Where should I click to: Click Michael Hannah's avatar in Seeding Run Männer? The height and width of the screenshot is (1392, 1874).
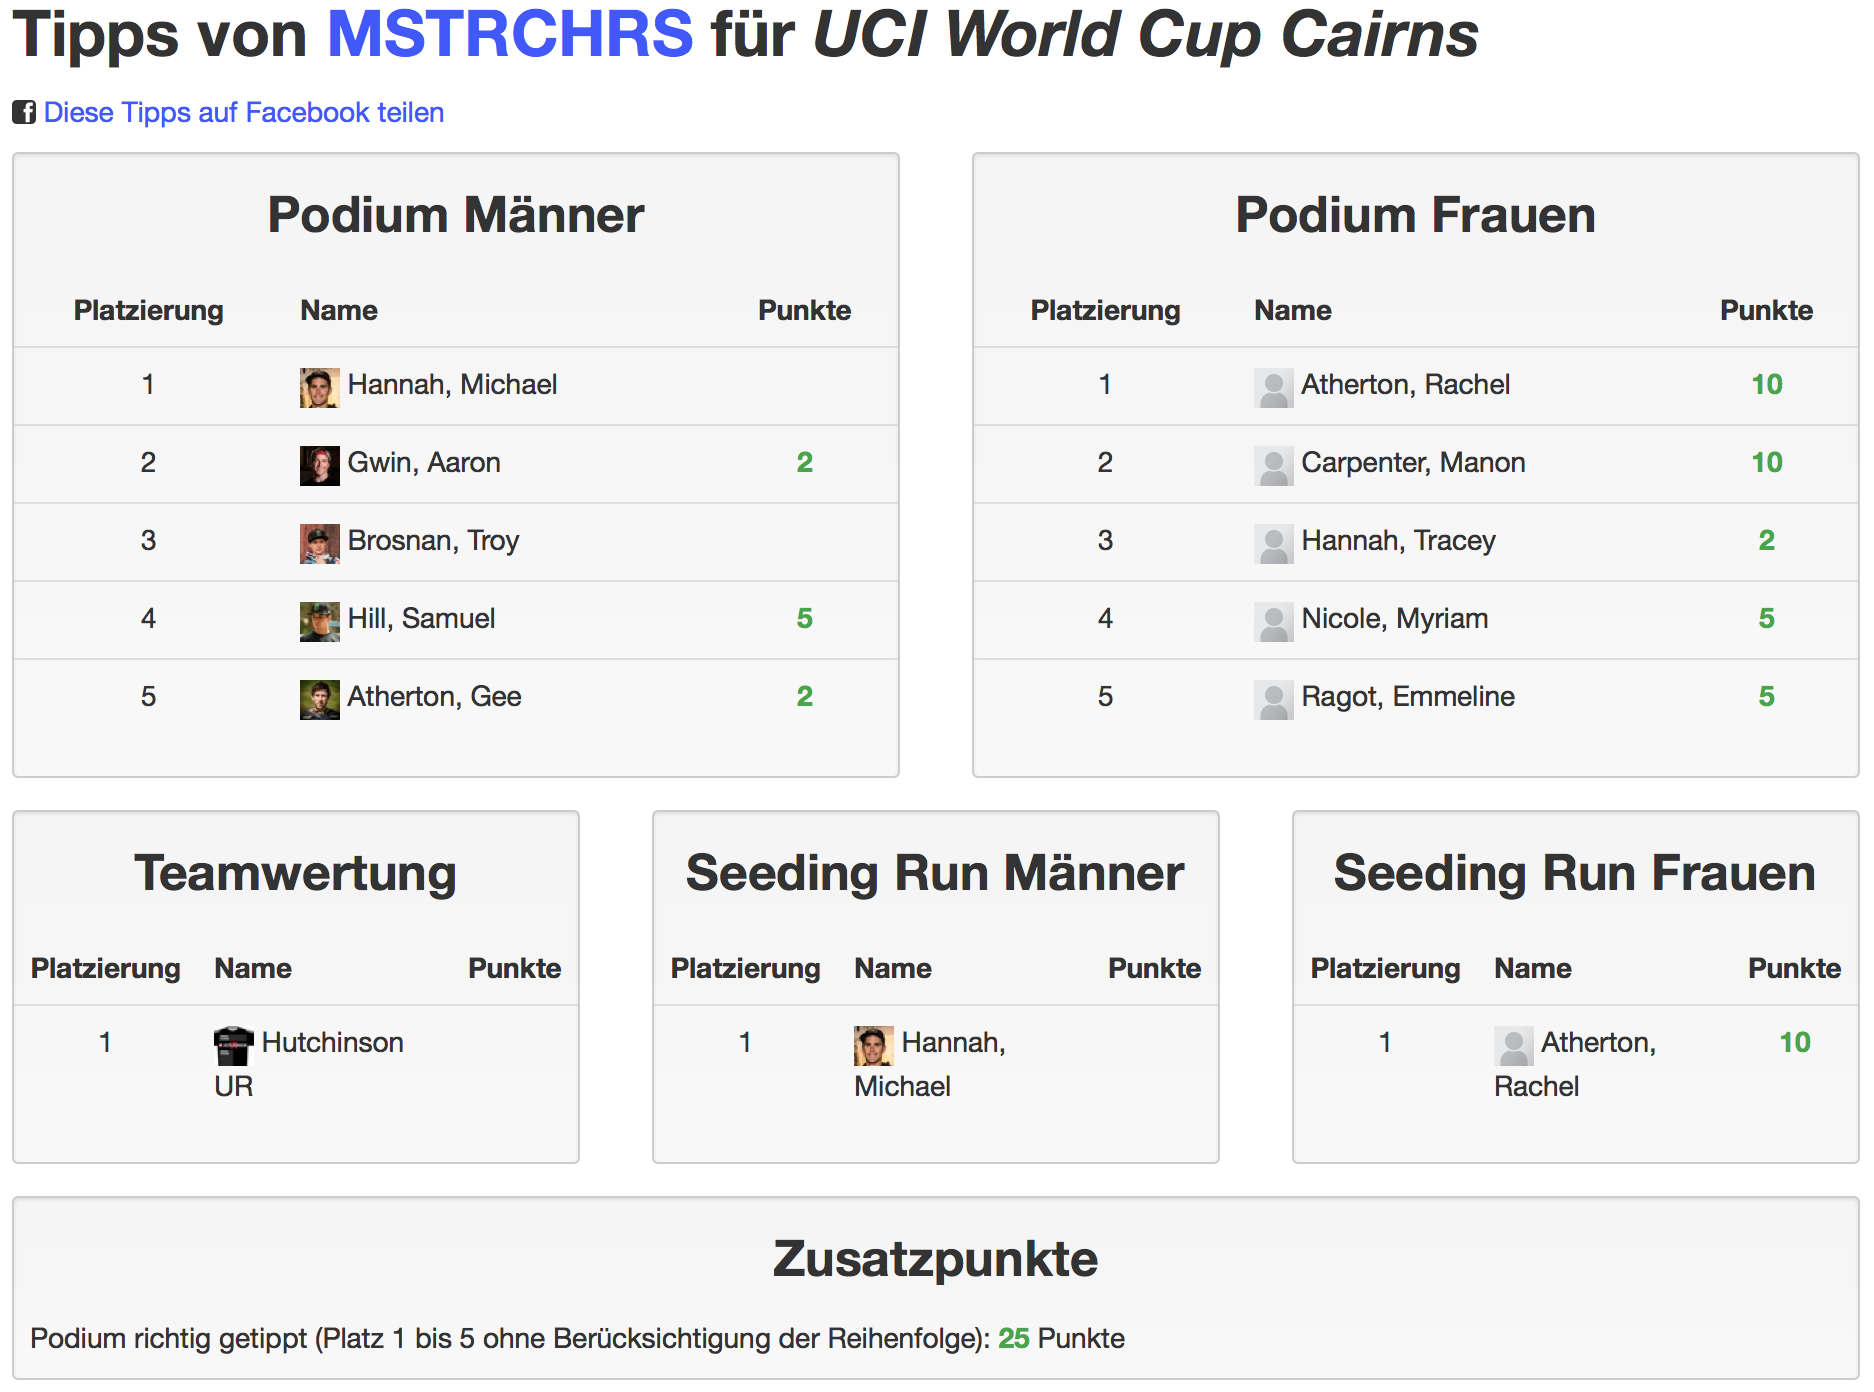(873, 1046)
